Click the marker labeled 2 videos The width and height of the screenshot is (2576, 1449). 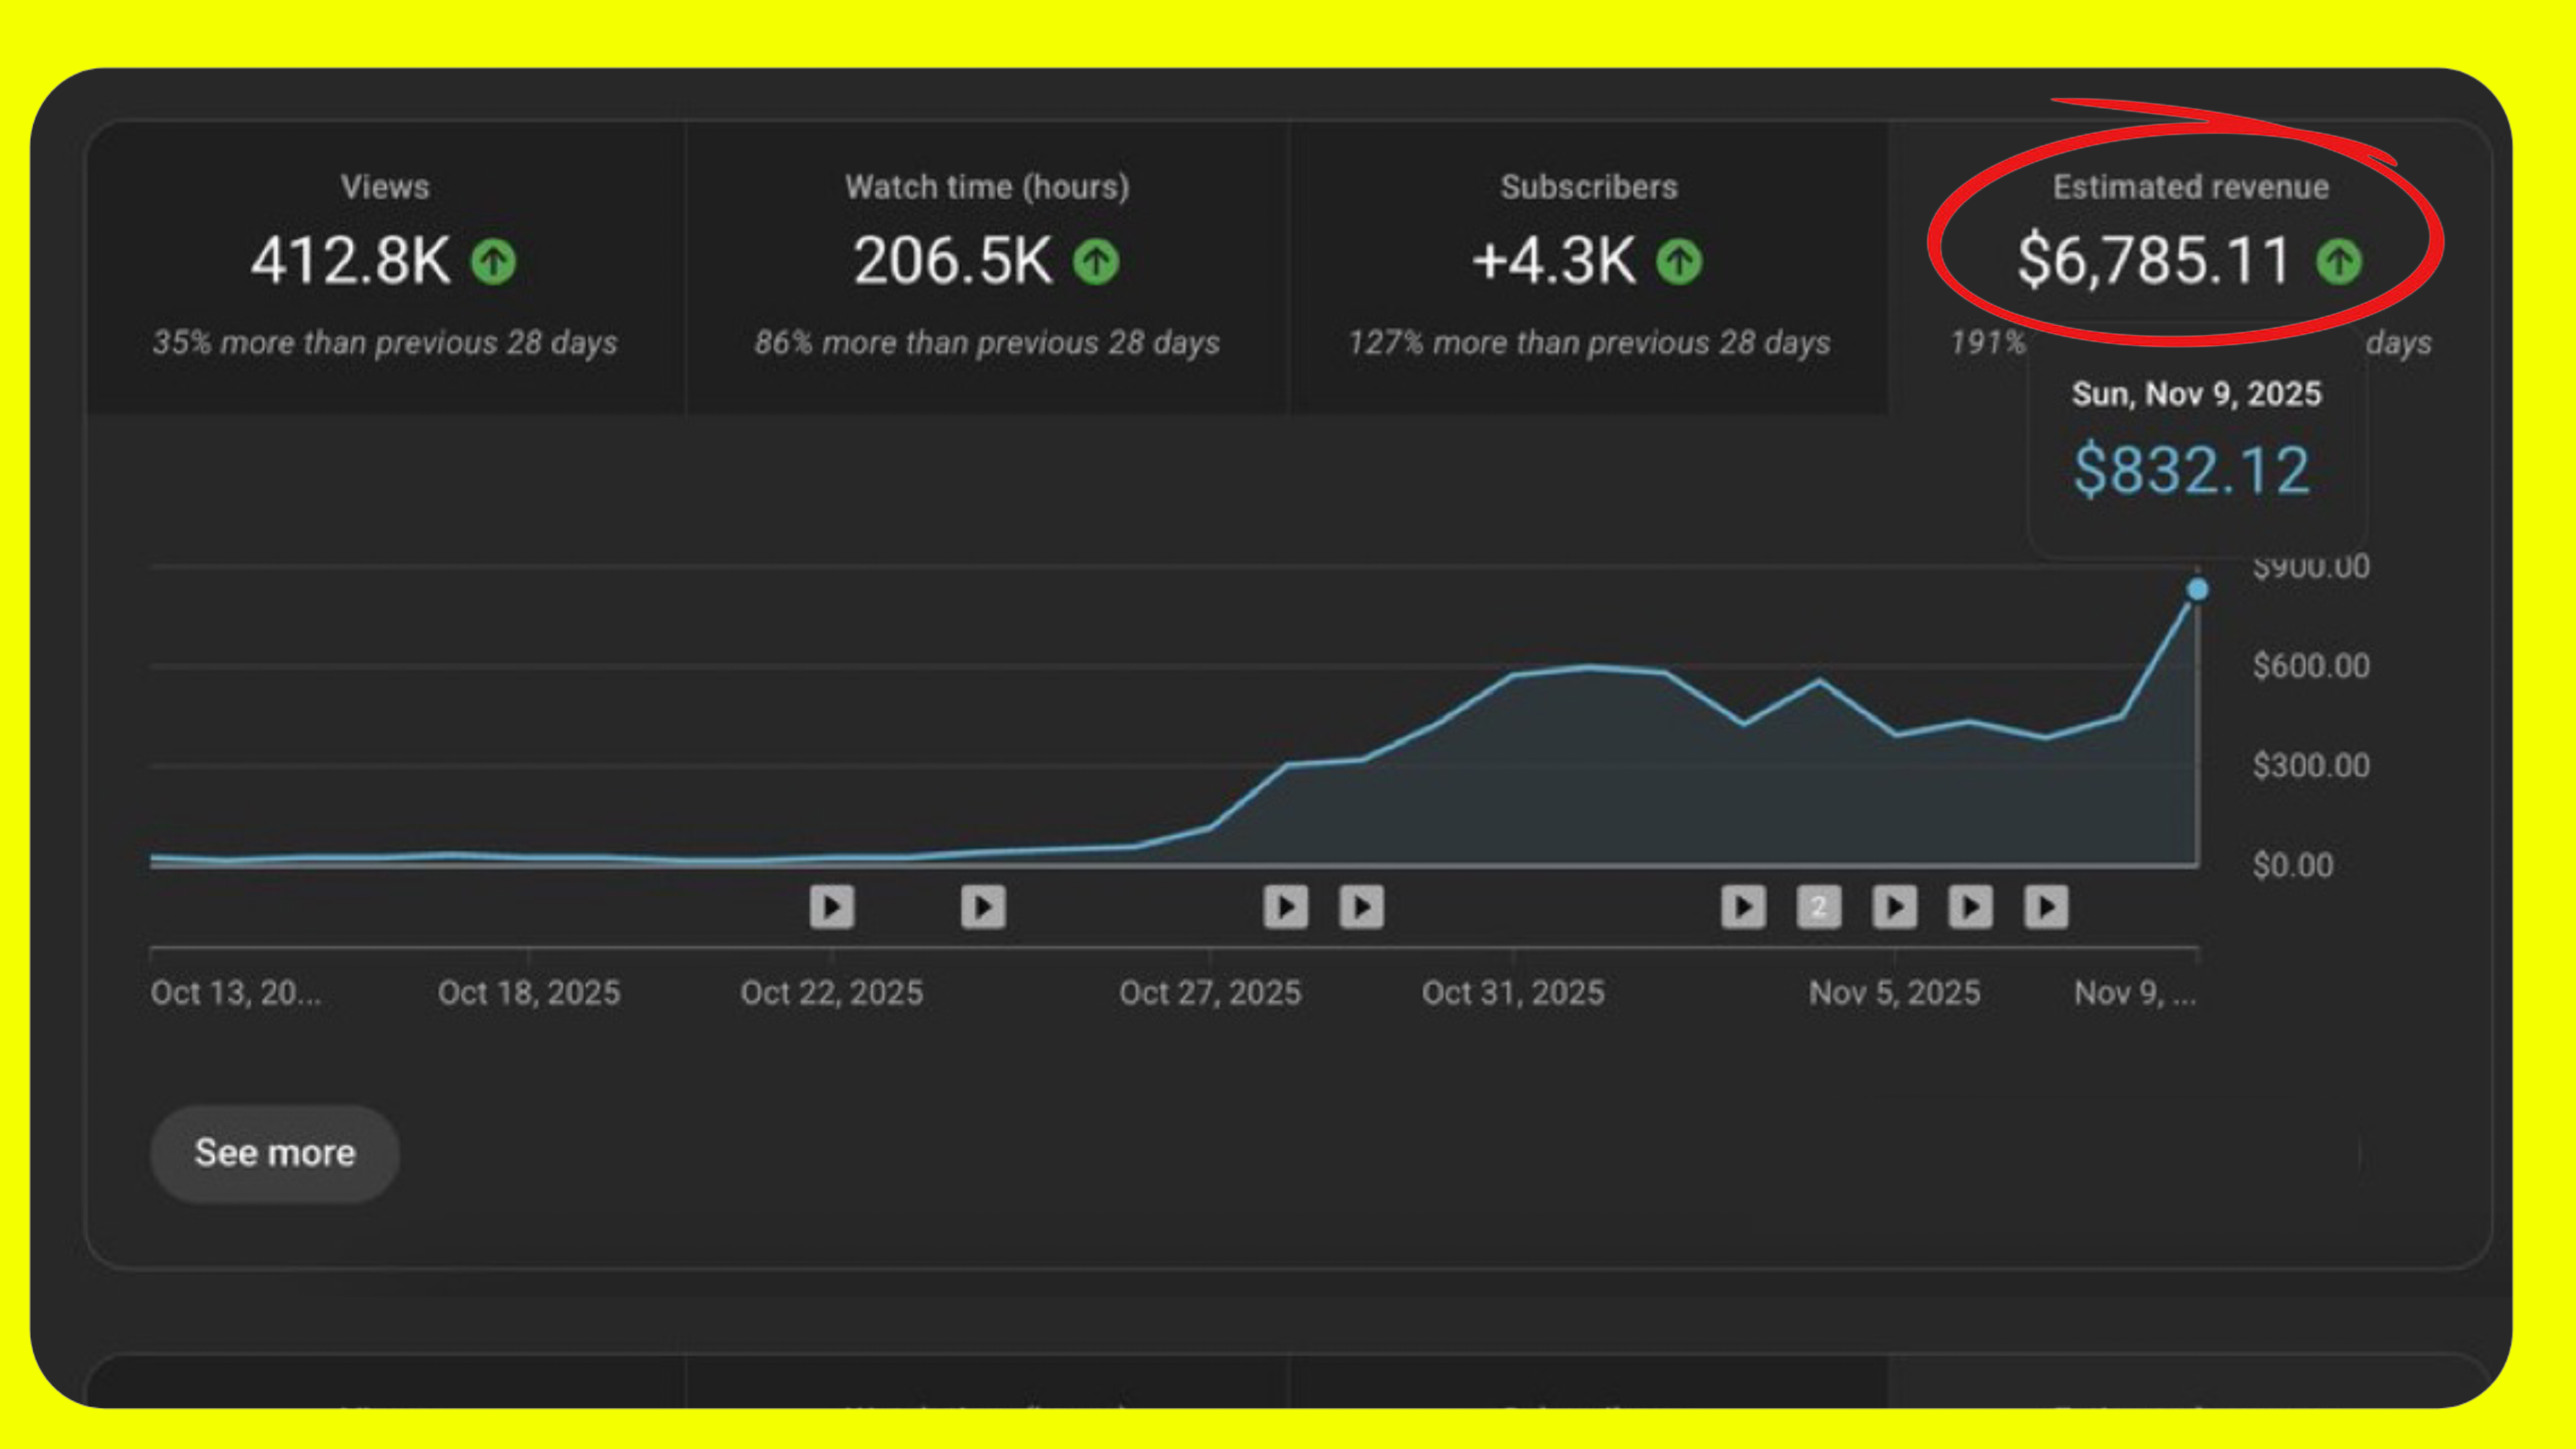[x=1818, y=907]
